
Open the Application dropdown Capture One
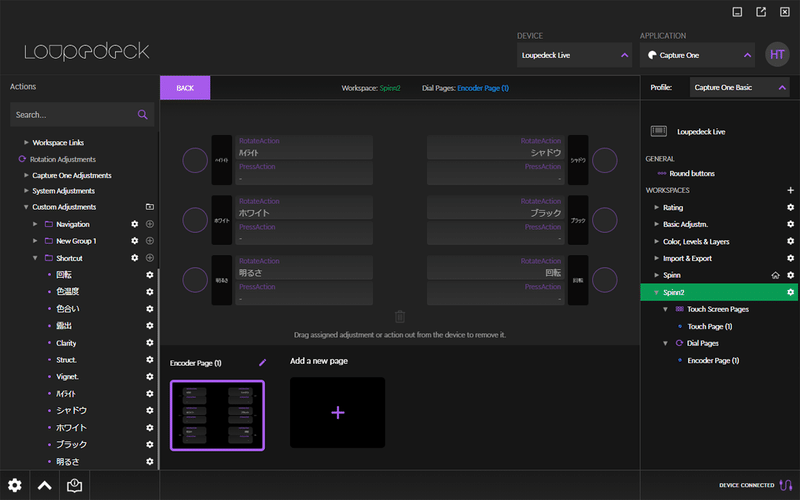[697, 55]
